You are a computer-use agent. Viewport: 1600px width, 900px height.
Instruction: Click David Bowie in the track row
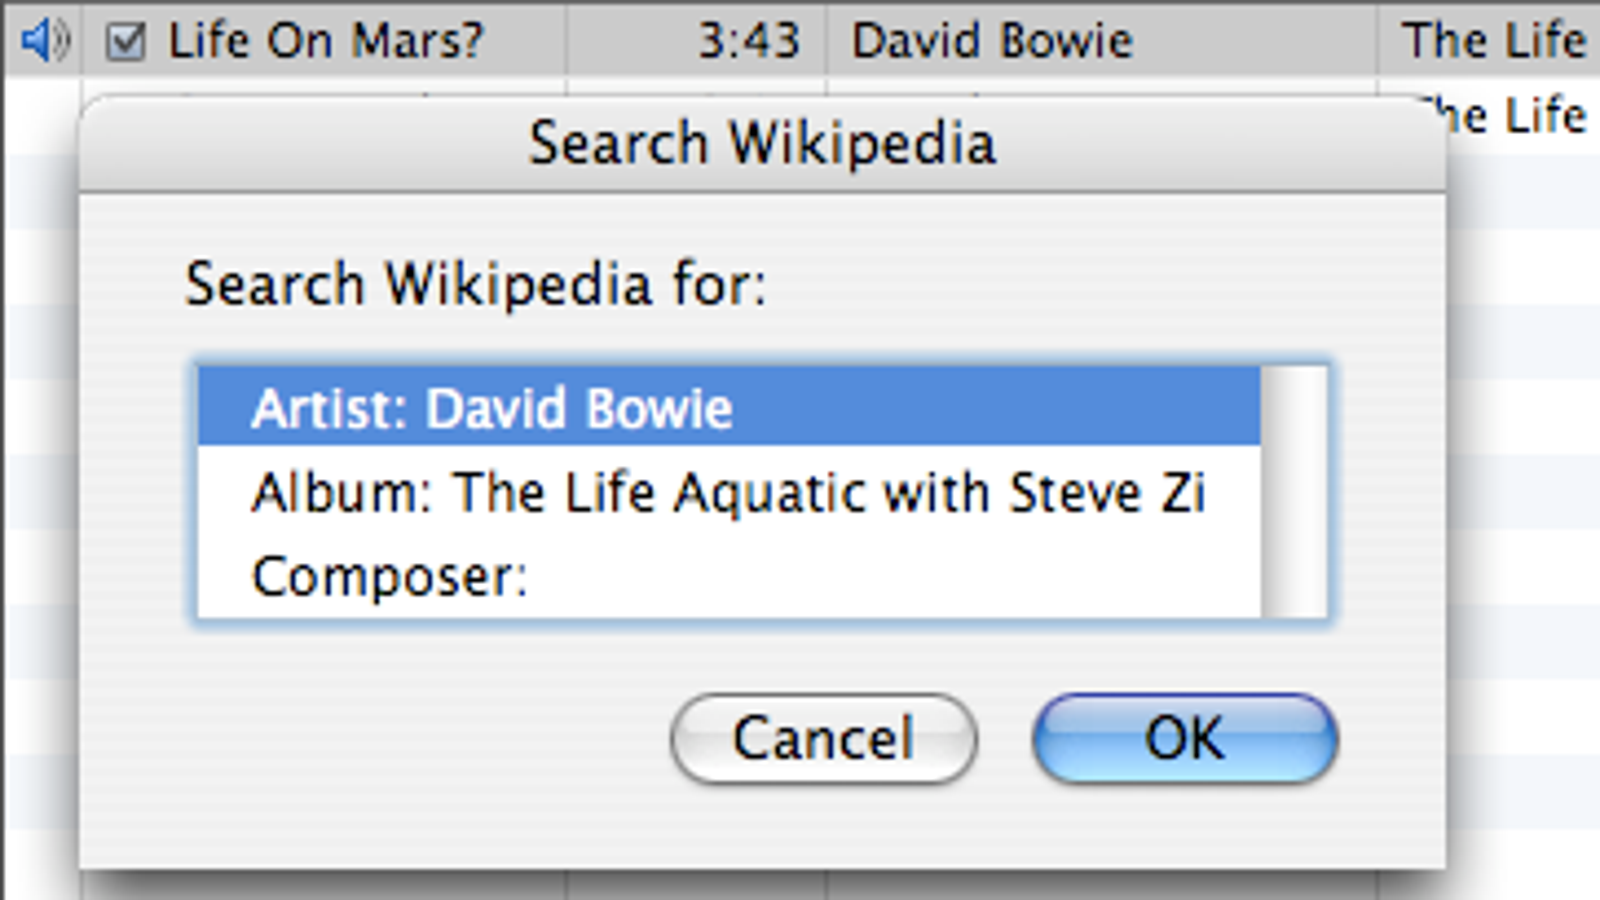click(992, 41)
